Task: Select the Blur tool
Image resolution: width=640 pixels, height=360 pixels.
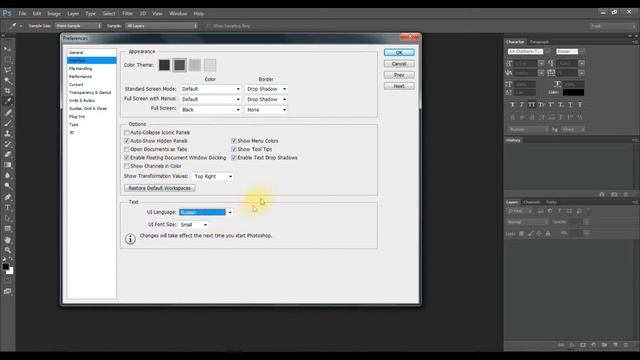Action: [x=8, y=176]
